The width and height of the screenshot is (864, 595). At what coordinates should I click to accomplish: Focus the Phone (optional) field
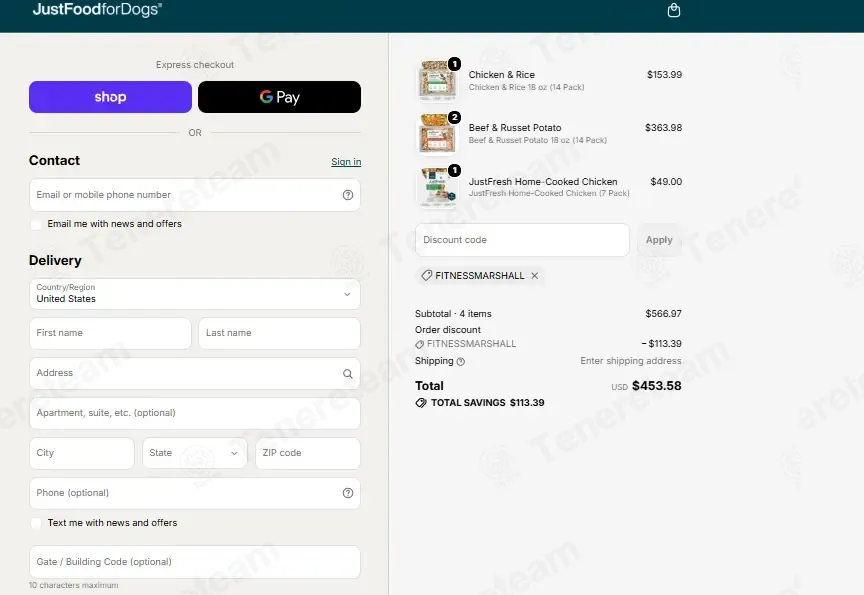195,493
